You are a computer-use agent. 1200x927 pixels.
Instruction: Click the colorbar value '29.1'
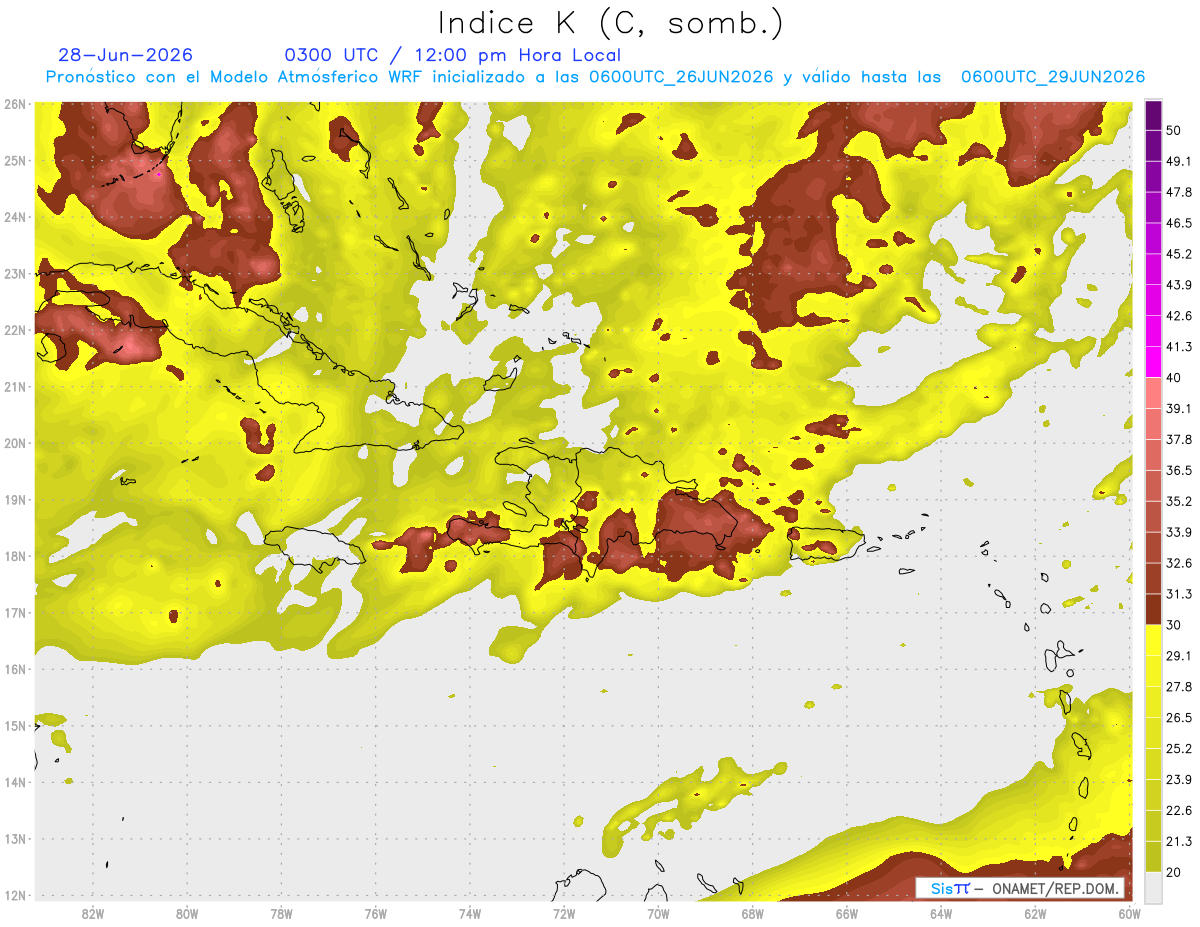point(1179,656)
